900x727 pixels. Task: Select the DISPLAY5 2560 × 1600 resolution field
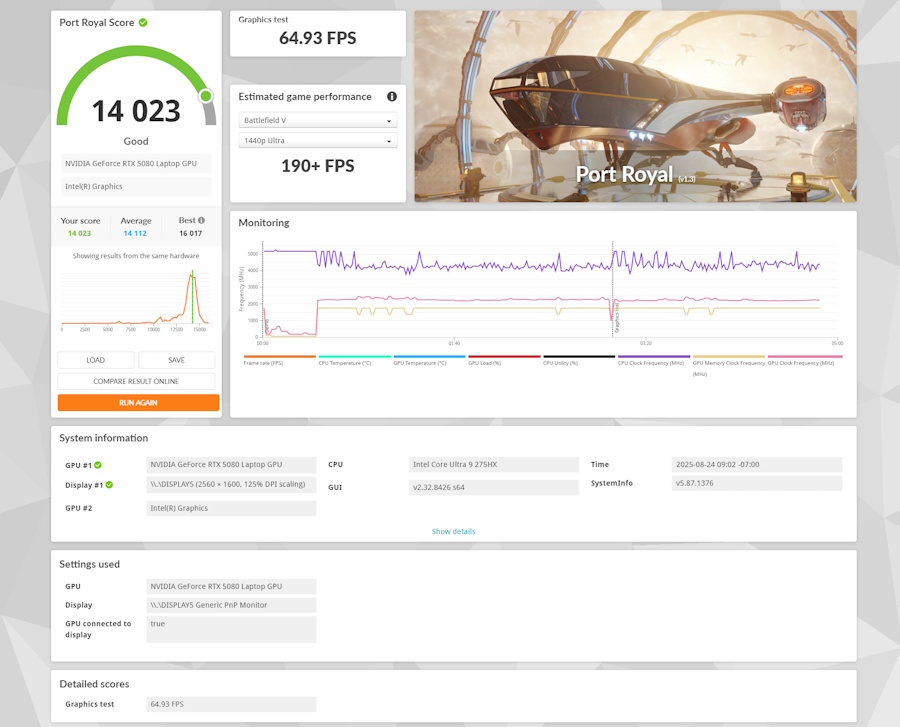(231, 484)
